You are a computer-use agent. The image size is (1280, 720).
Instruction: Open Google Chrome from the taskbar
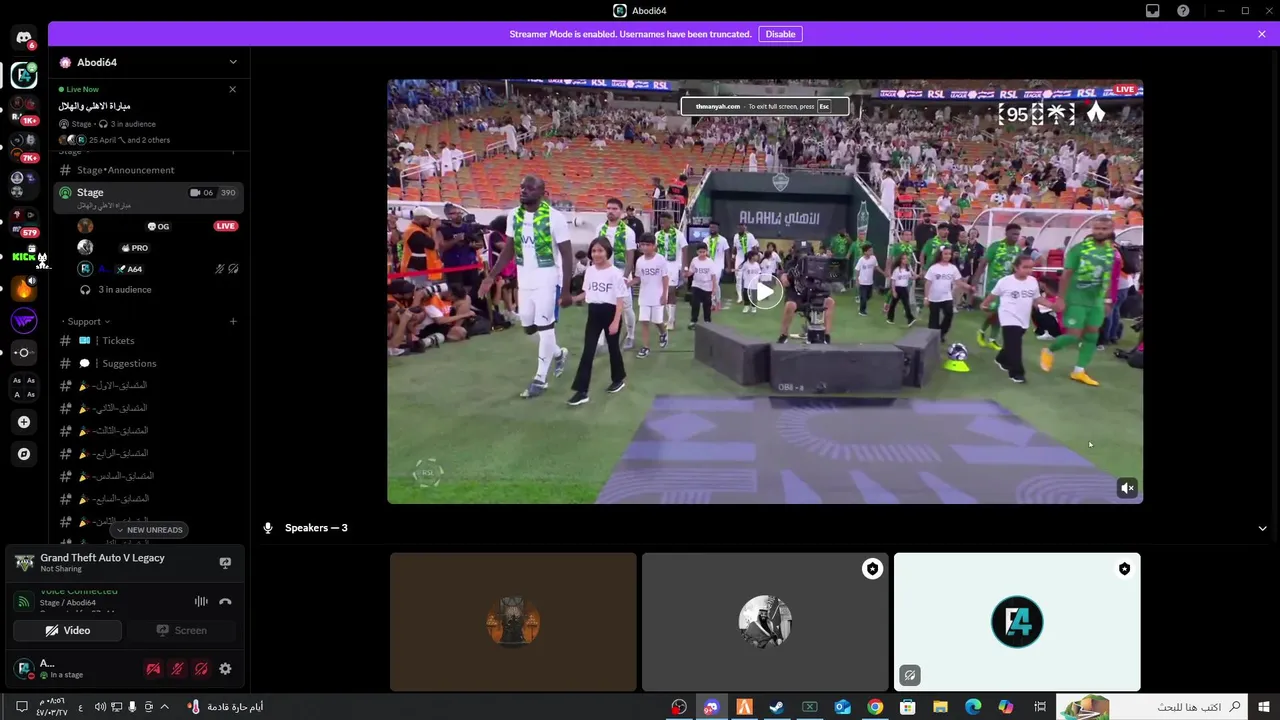coord(875,707)
